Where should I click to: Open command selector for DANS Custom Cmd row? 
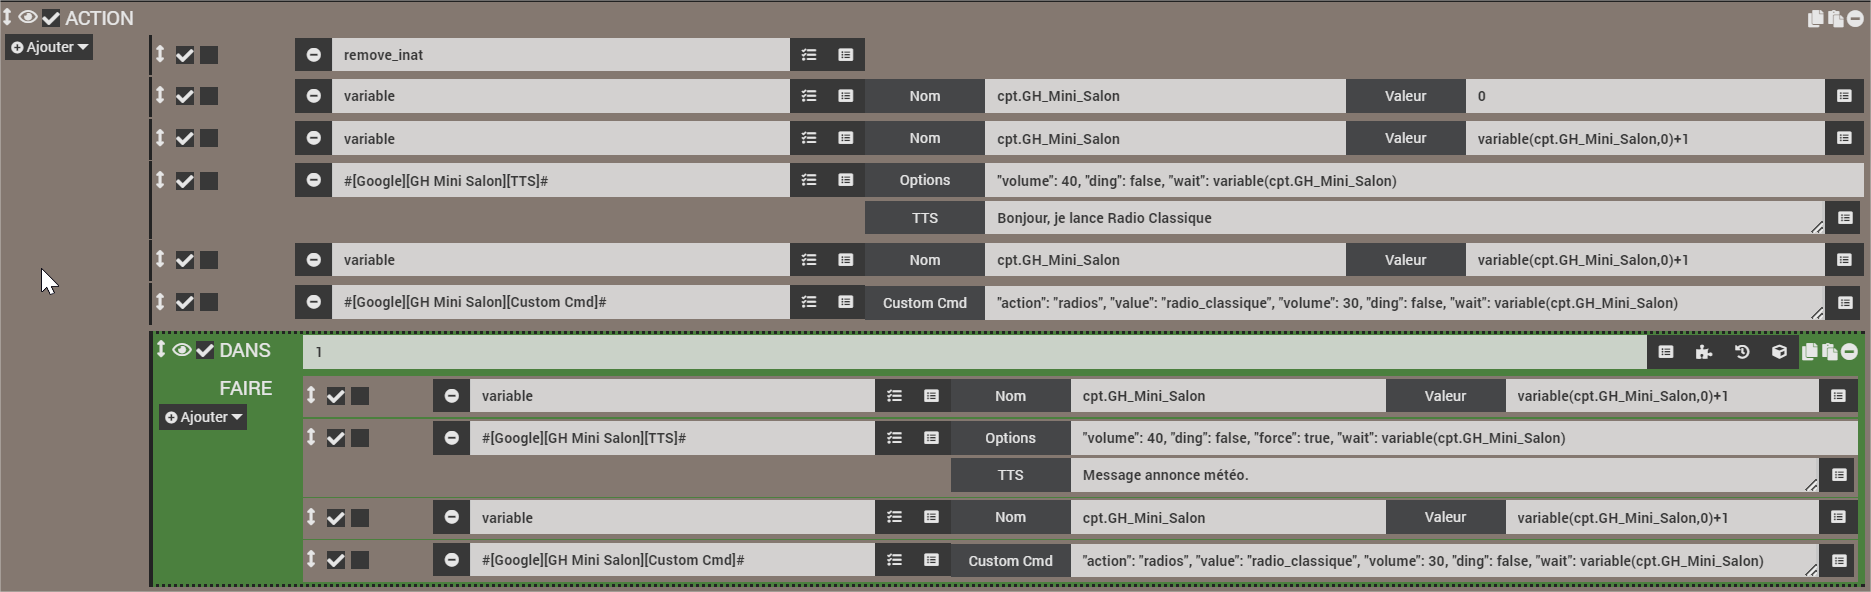[x=931, y=560]
